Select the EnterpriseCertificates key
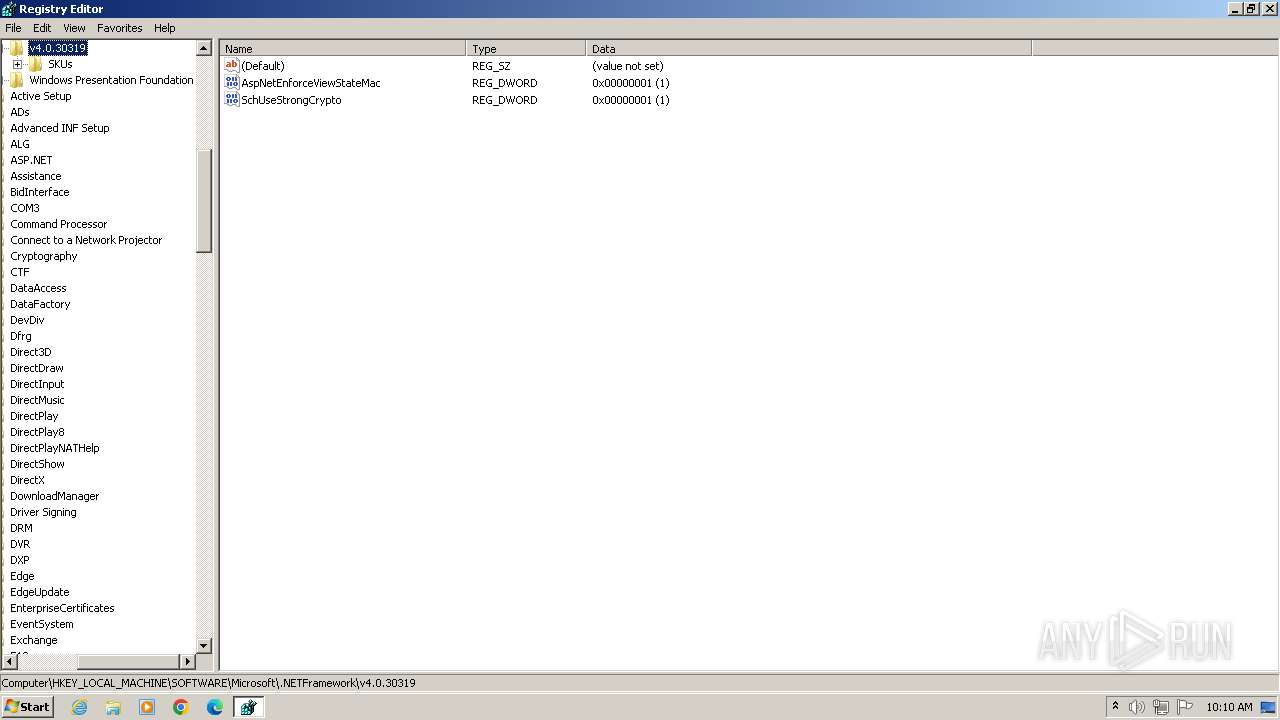This screenshot has width=1280, height=720. (x=62, y=608)
